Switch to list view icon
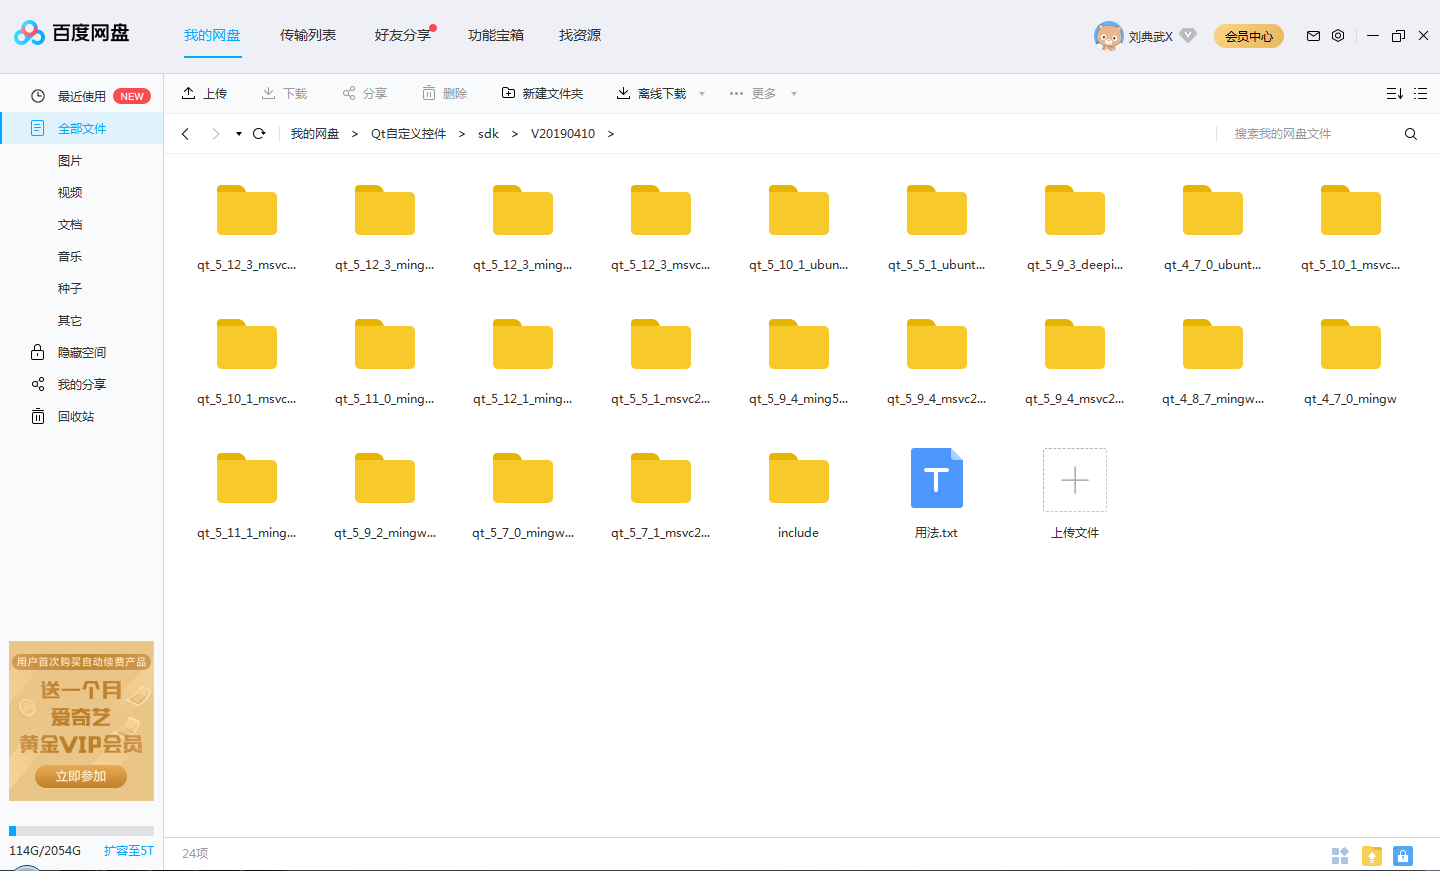The width and height of the screenshot is (1440, 871). (1420, 93)
